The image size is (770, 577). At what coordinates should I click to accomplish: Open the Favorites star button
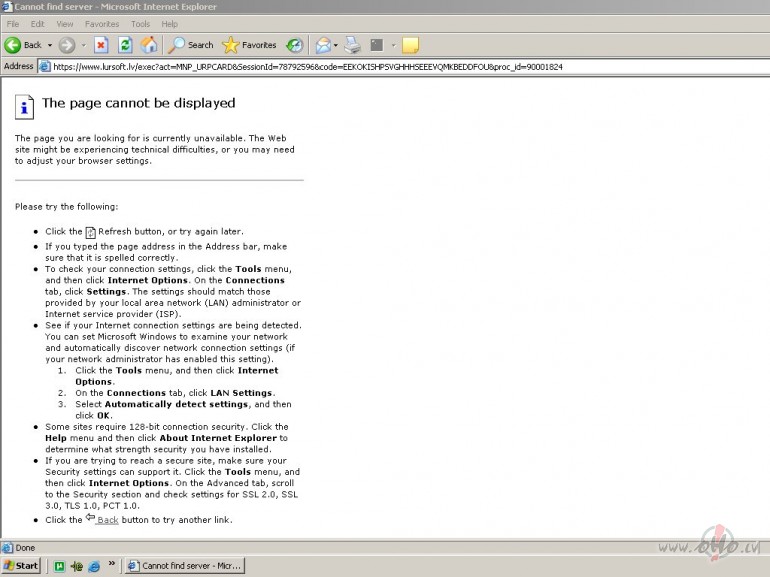(x=249, y=45)
